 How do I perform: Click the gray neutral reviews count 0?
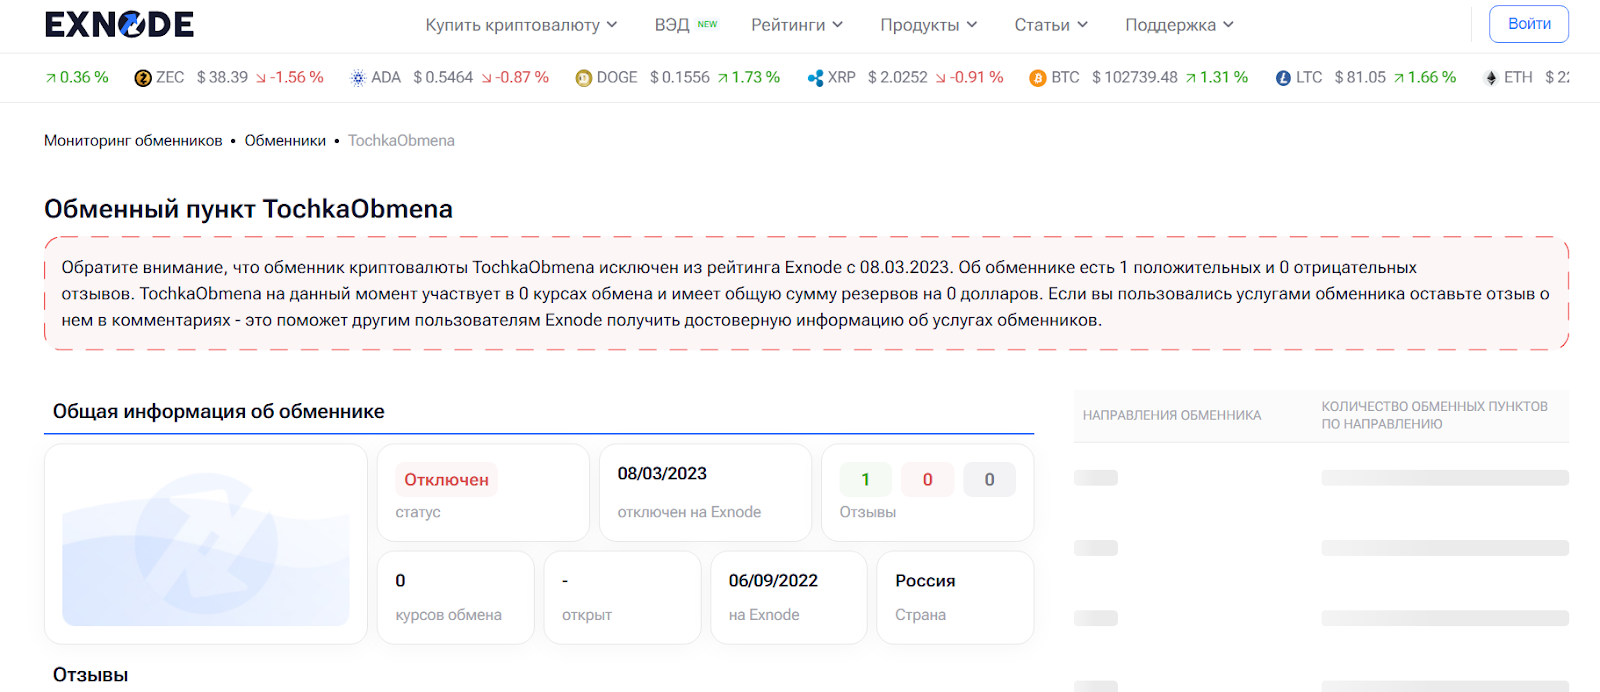pyautogui.click(x=989, y=480)
